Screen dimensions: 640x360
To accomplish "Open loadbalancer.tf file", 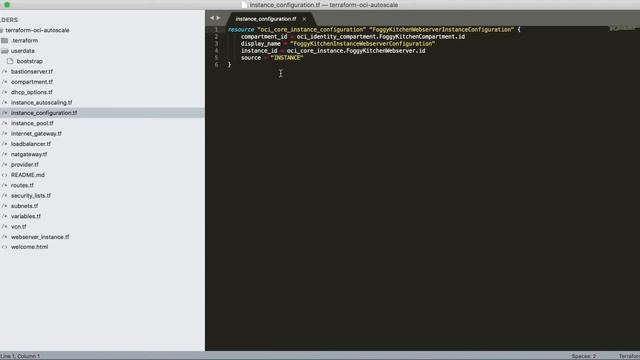I will point(31,144).
